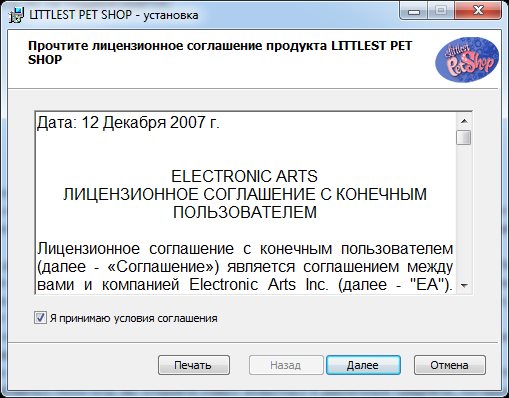The width and height of the screenshot is (509, 398).
Task: Click the disabled Назад button
Action: click(286, 365)
